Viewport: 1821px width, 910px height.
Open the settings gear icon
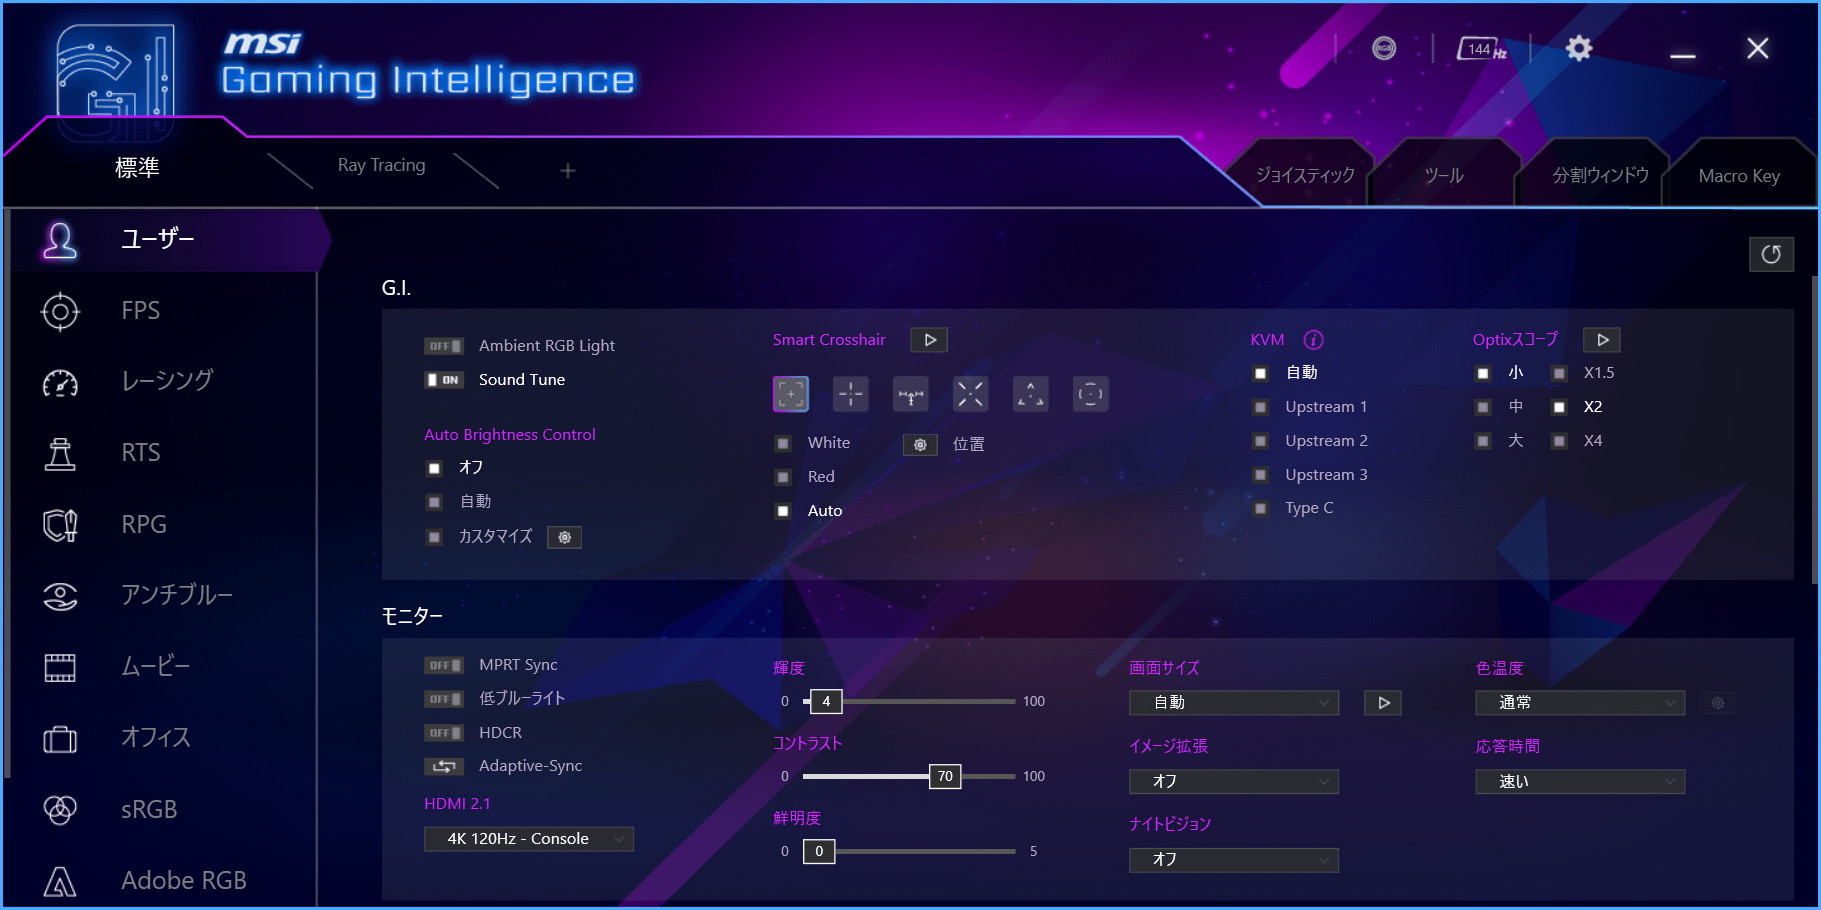tap(1578, 48)
